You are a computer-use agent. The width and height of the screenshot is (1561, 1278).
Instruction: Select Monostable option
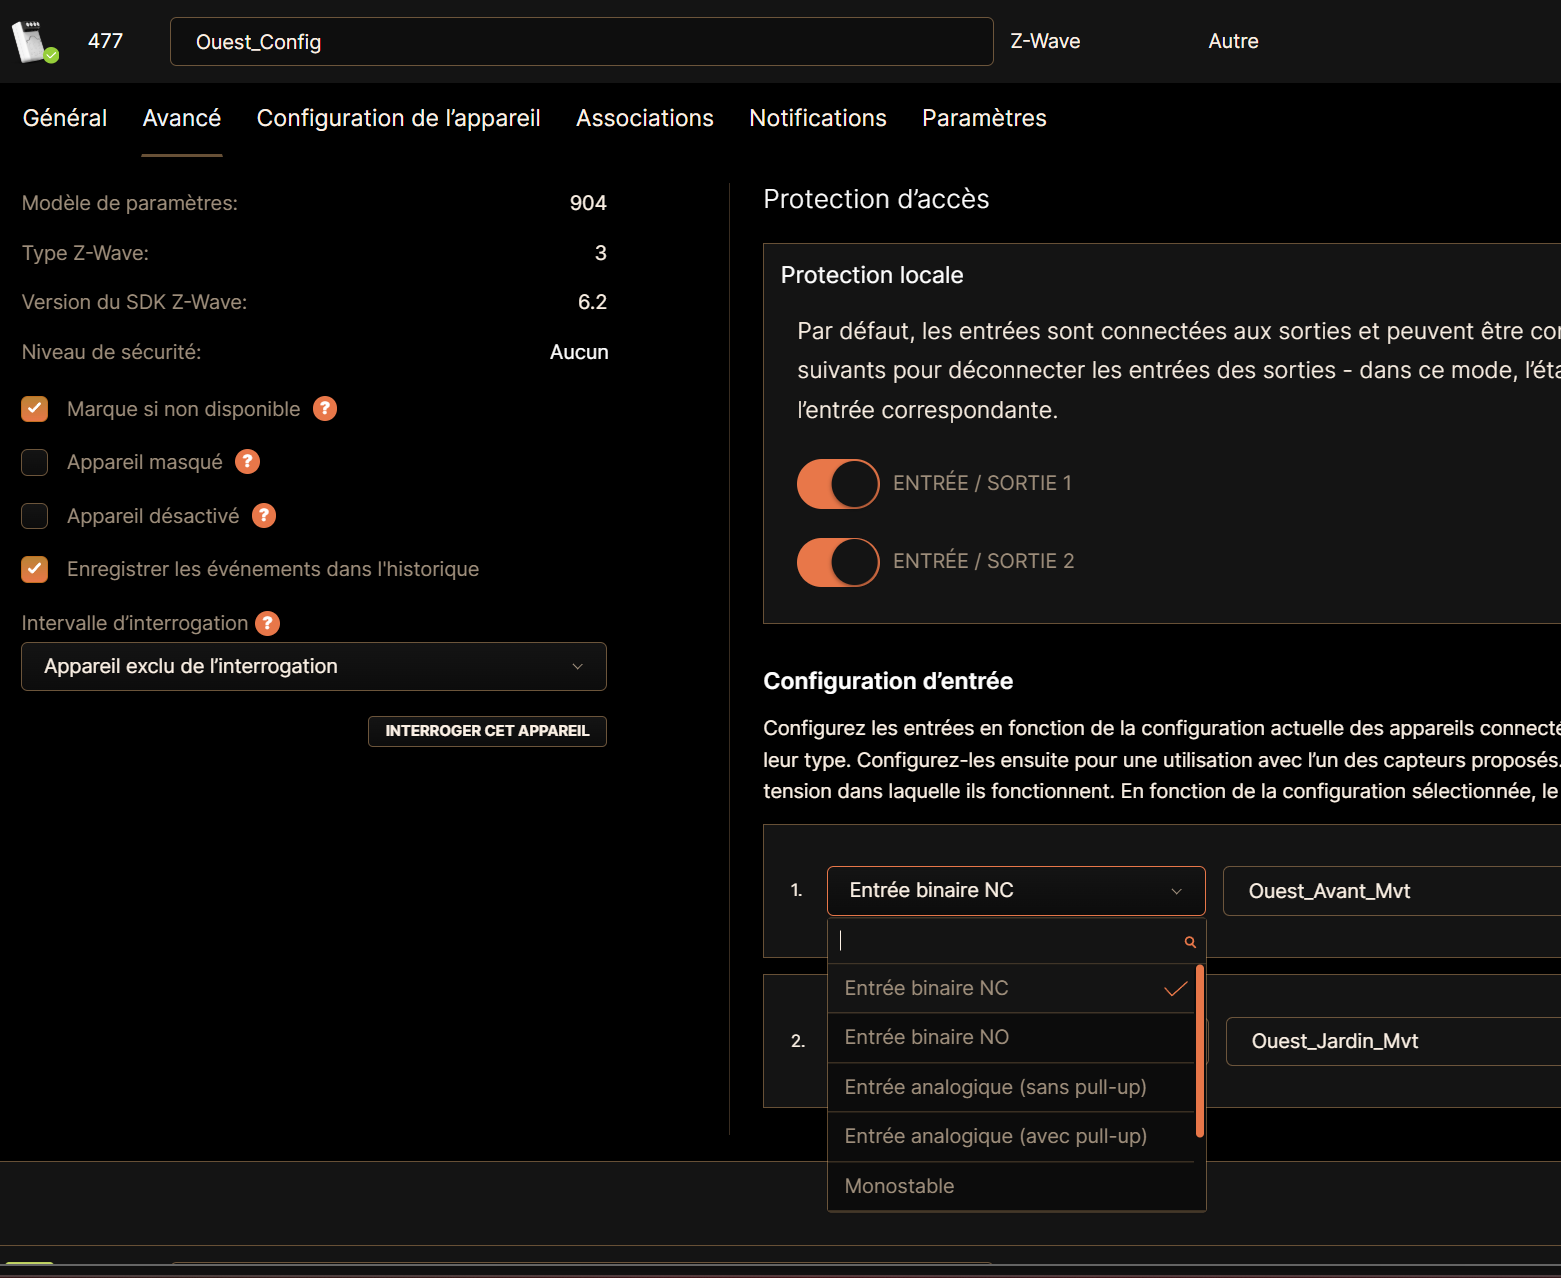(1012, 1186)
